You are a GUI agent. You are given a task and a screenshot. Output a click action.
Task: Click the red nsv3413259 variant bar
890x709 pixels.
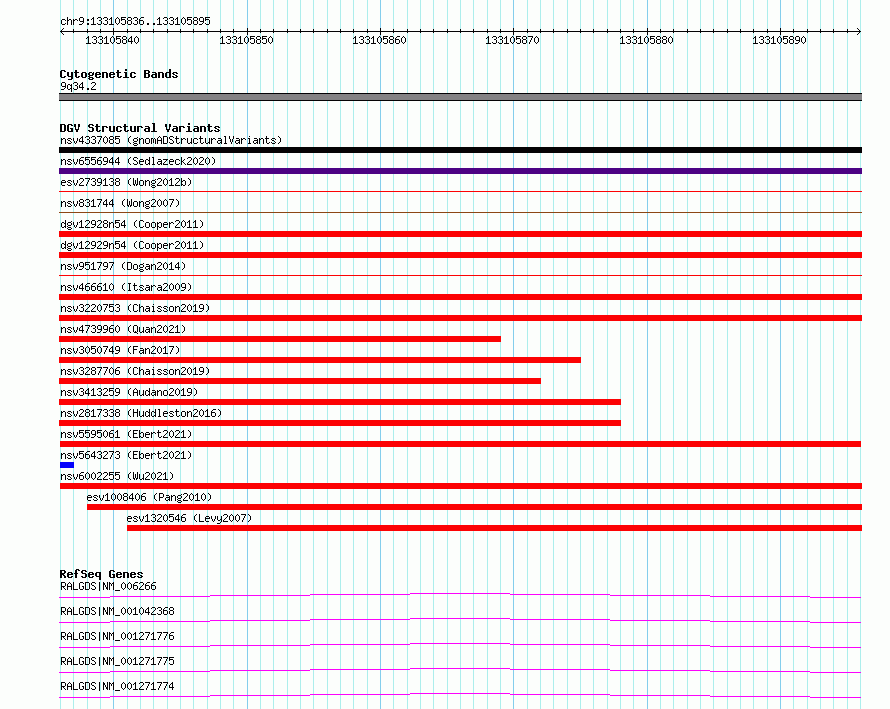(x=340, y=402)
